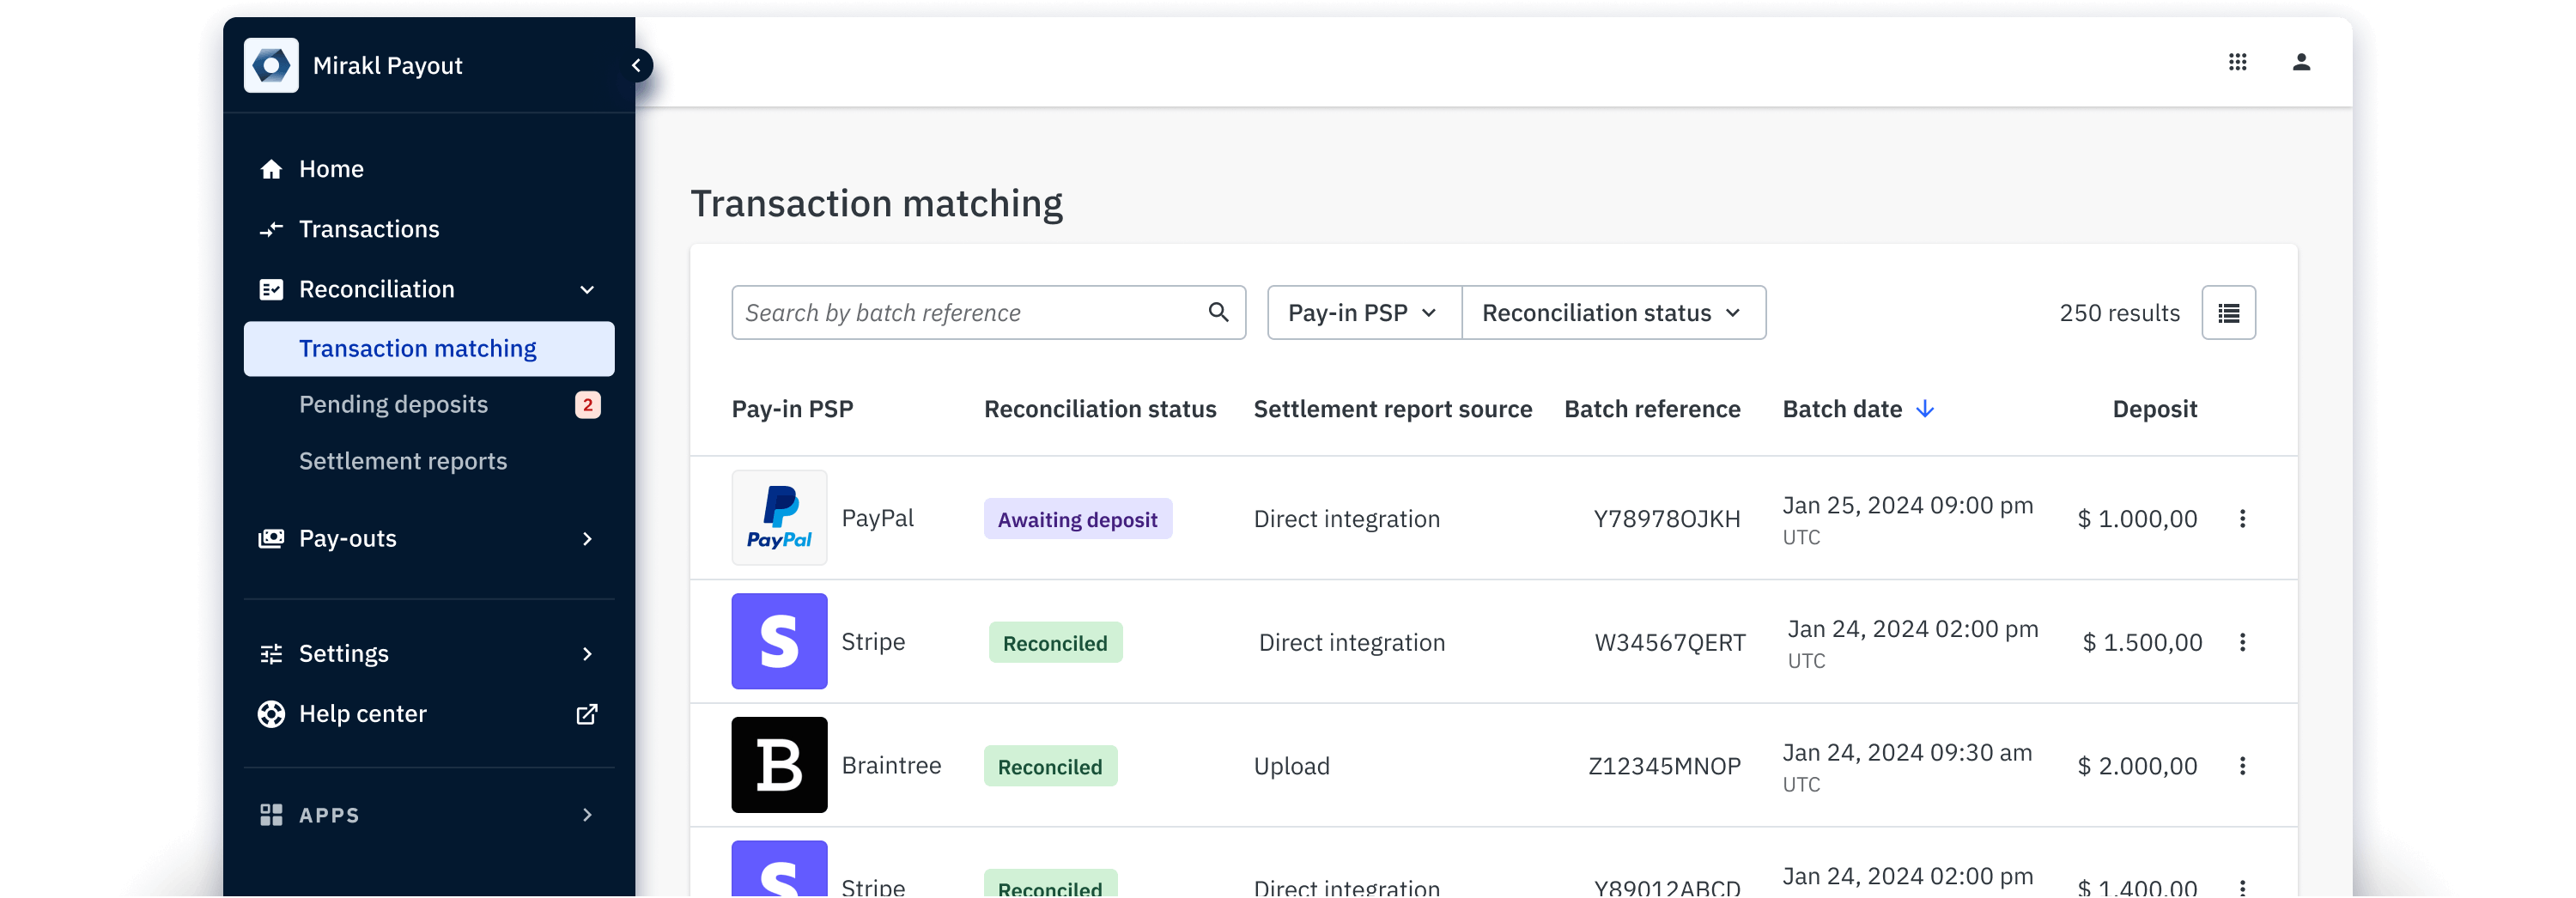Click the search magnifier icon
The image size is (2576, 898).
(x=1217, y=312)
